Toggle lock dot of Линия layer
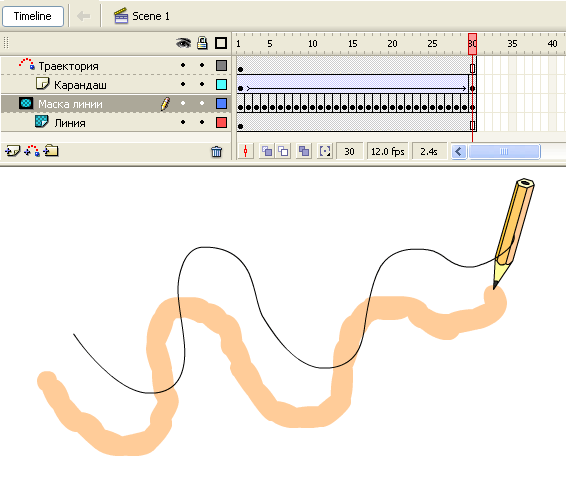 202,122
